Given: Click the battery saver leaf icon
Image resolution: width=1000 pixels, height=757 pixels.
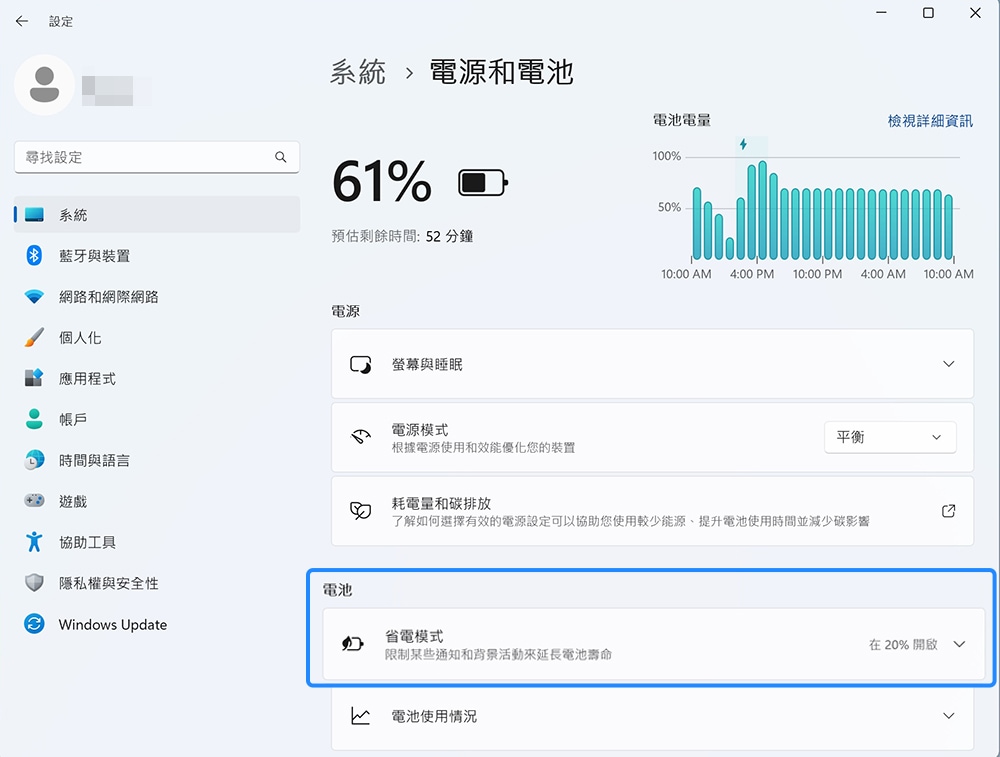Looking at the screenshot, I should 353,643.
